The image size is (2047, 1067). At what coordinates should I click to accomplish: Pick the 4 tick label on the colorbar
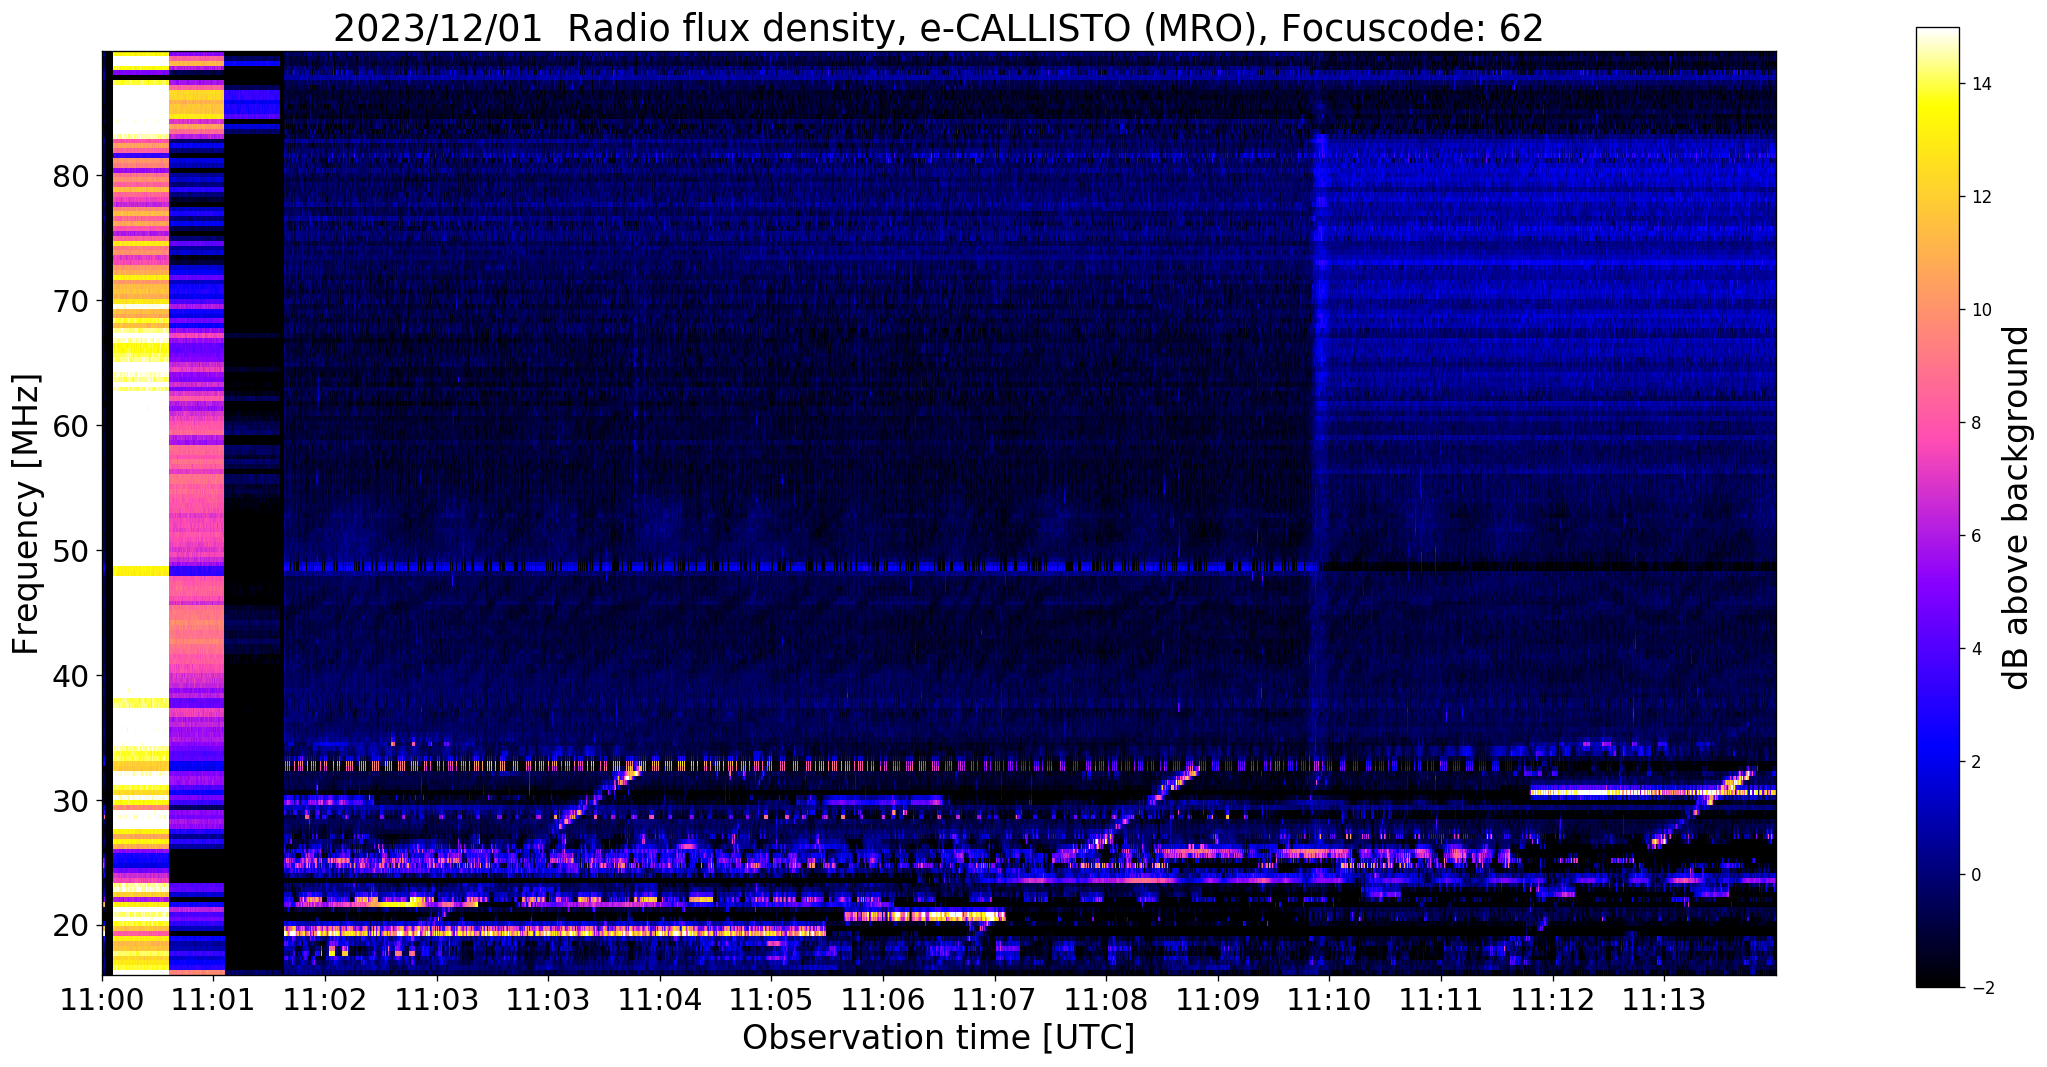[1976, 649]
